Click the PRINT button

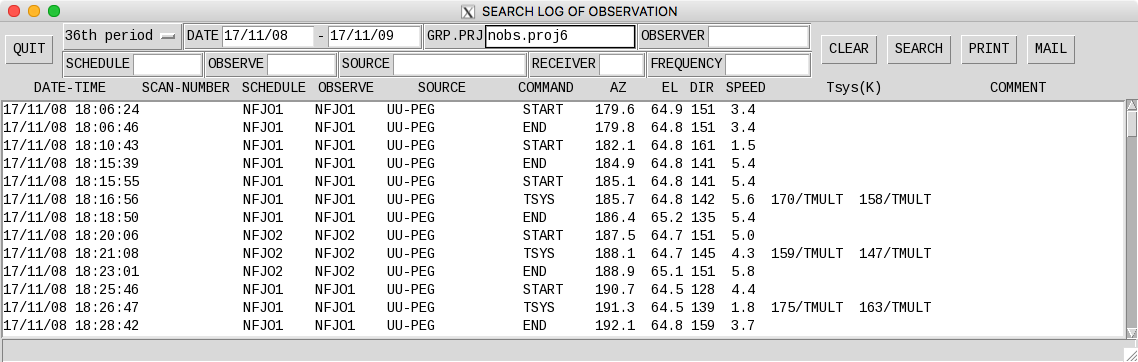[x=988, y=49]
